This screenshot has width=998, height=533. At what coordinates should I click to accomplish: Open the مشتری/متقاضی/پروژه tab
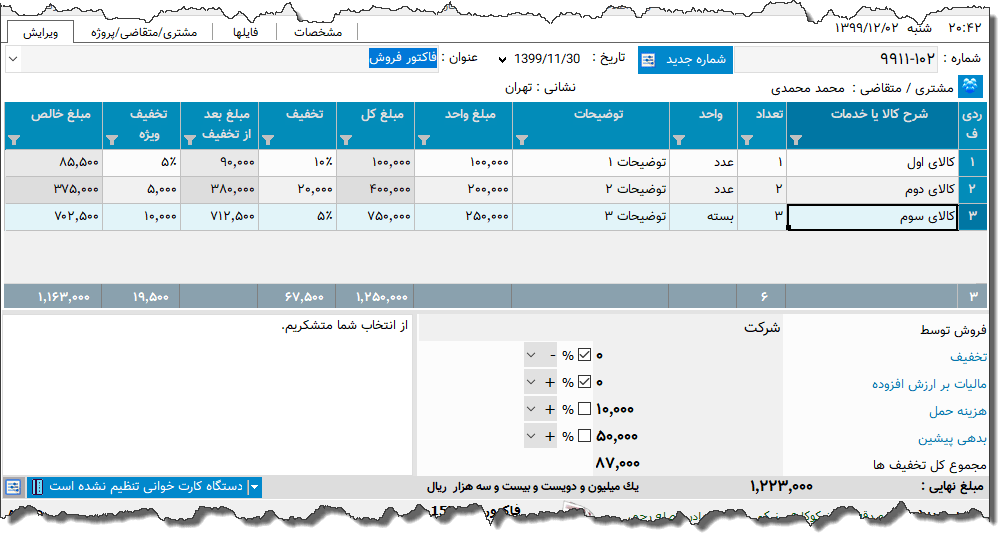click(x=144, y=32)
